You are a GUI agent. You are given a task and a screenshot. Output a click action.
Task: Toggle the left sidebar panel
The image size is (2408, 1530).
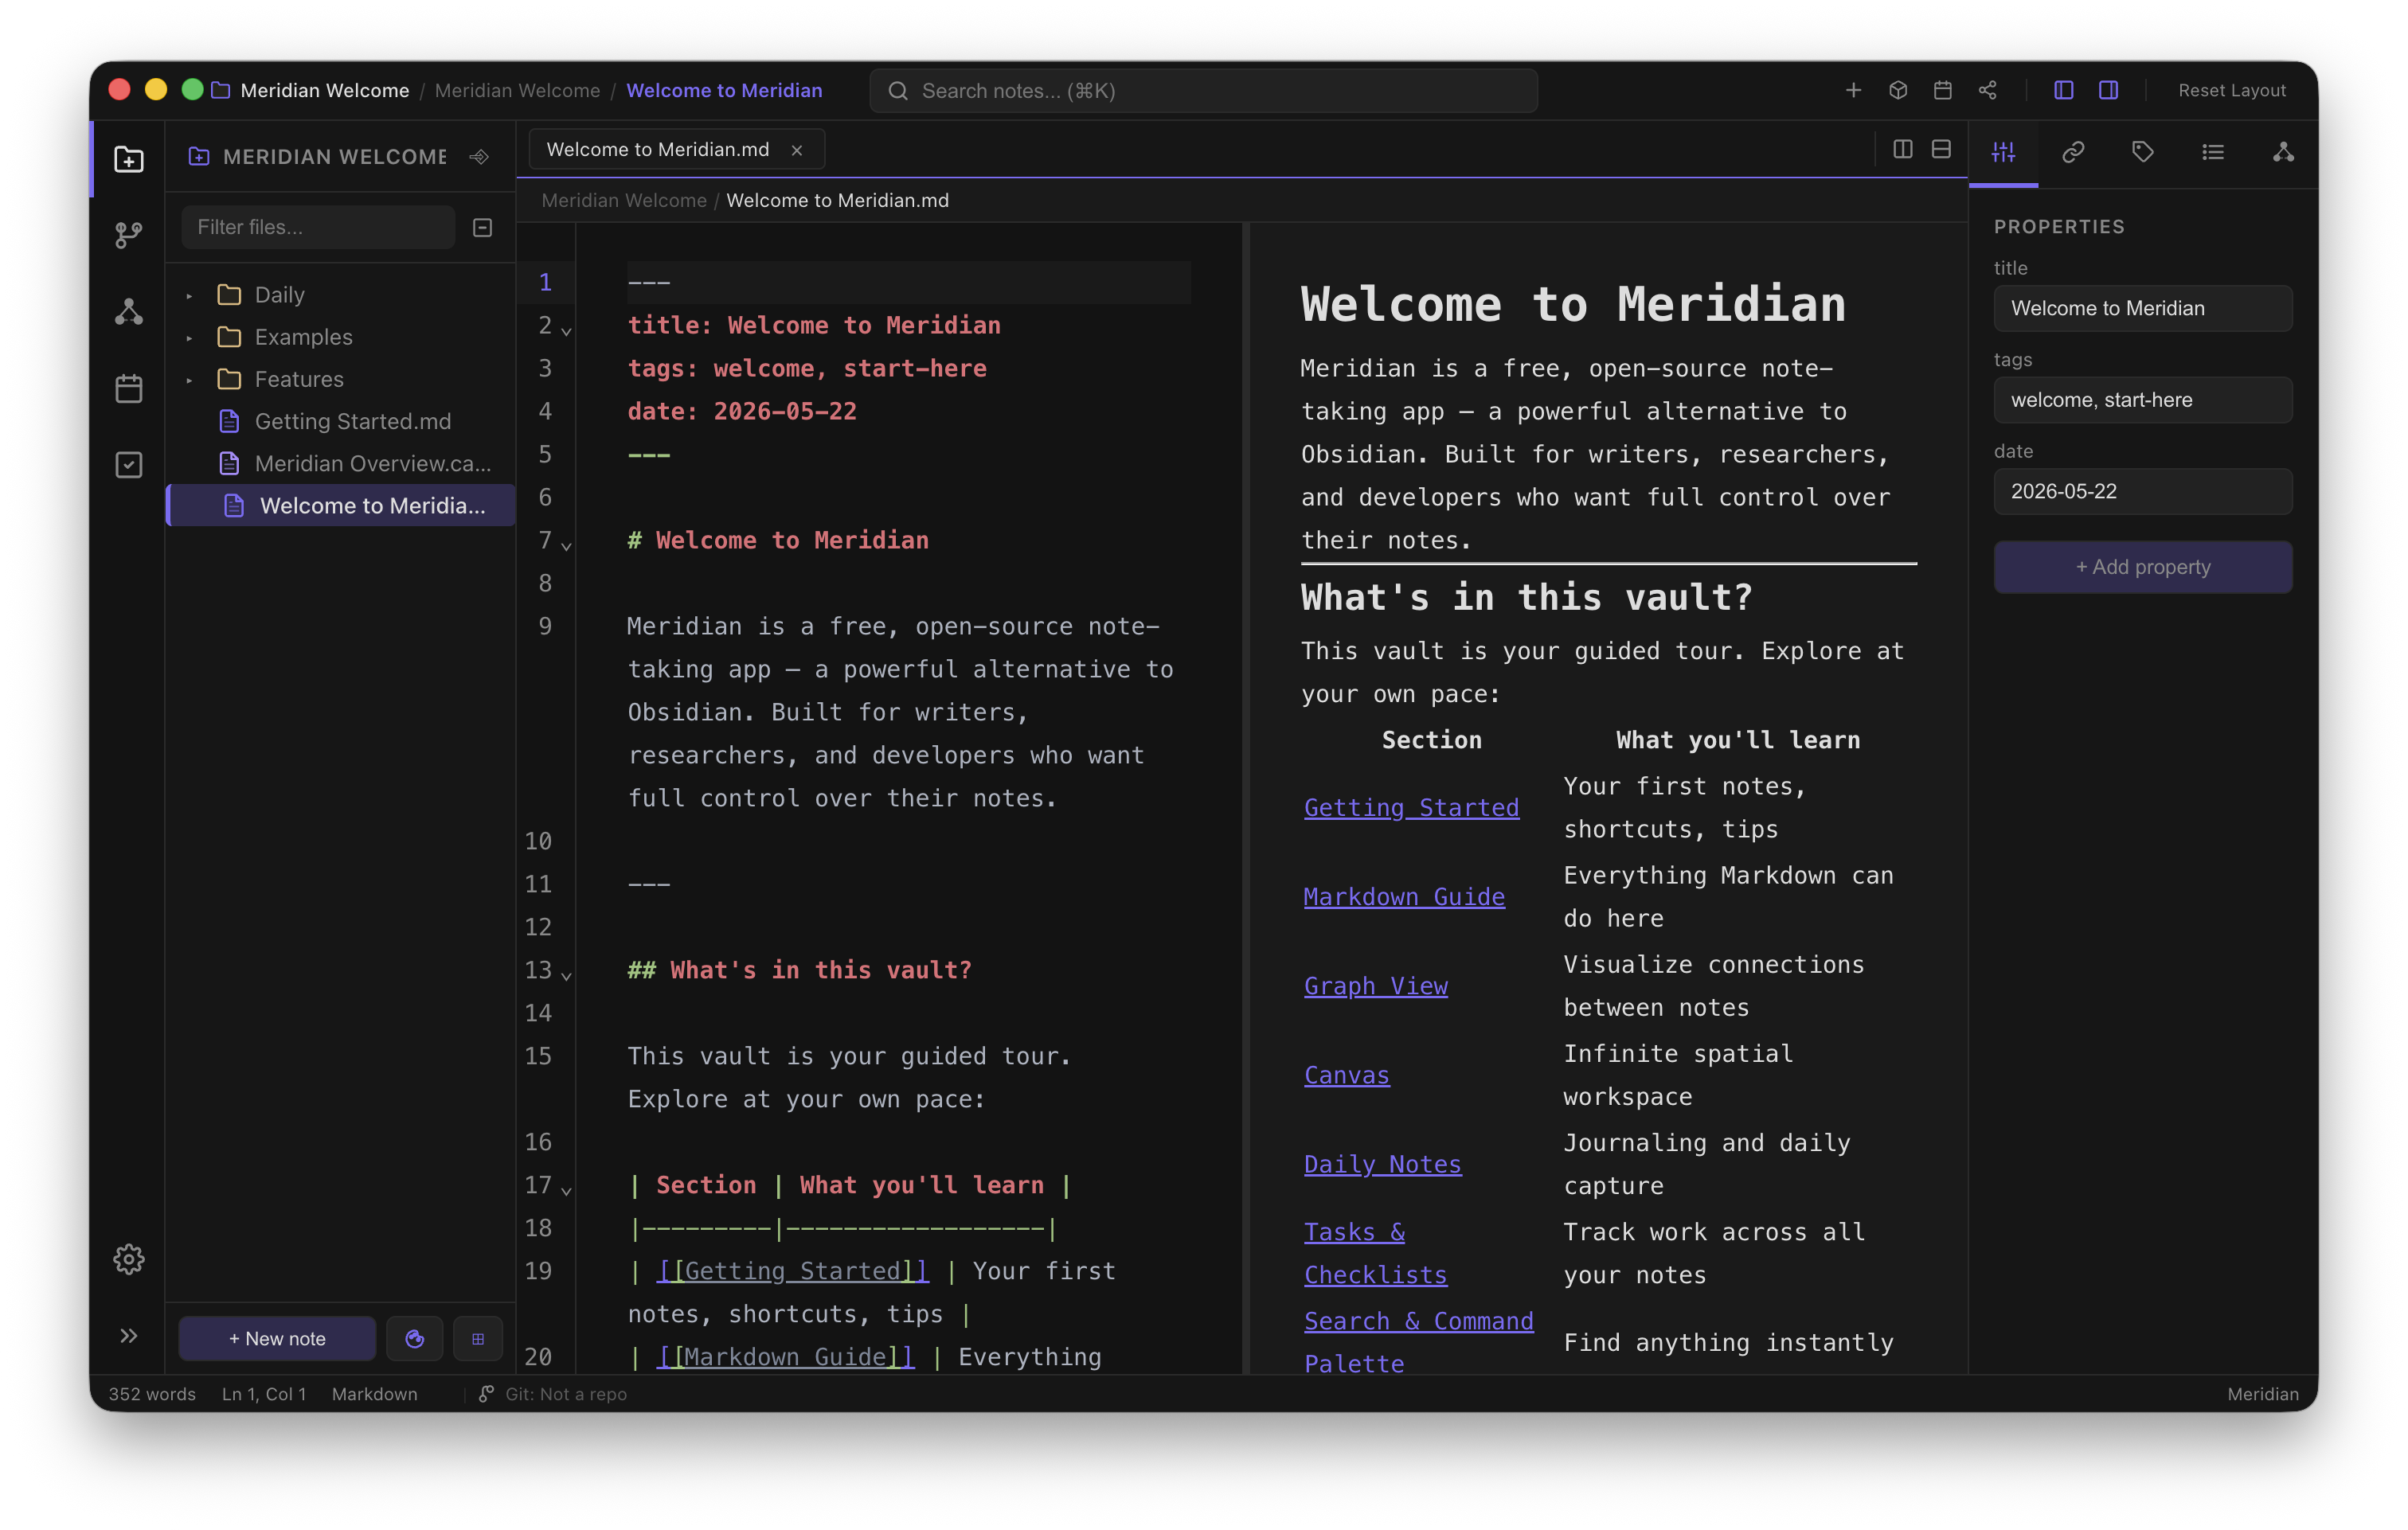click(2064, 91)
